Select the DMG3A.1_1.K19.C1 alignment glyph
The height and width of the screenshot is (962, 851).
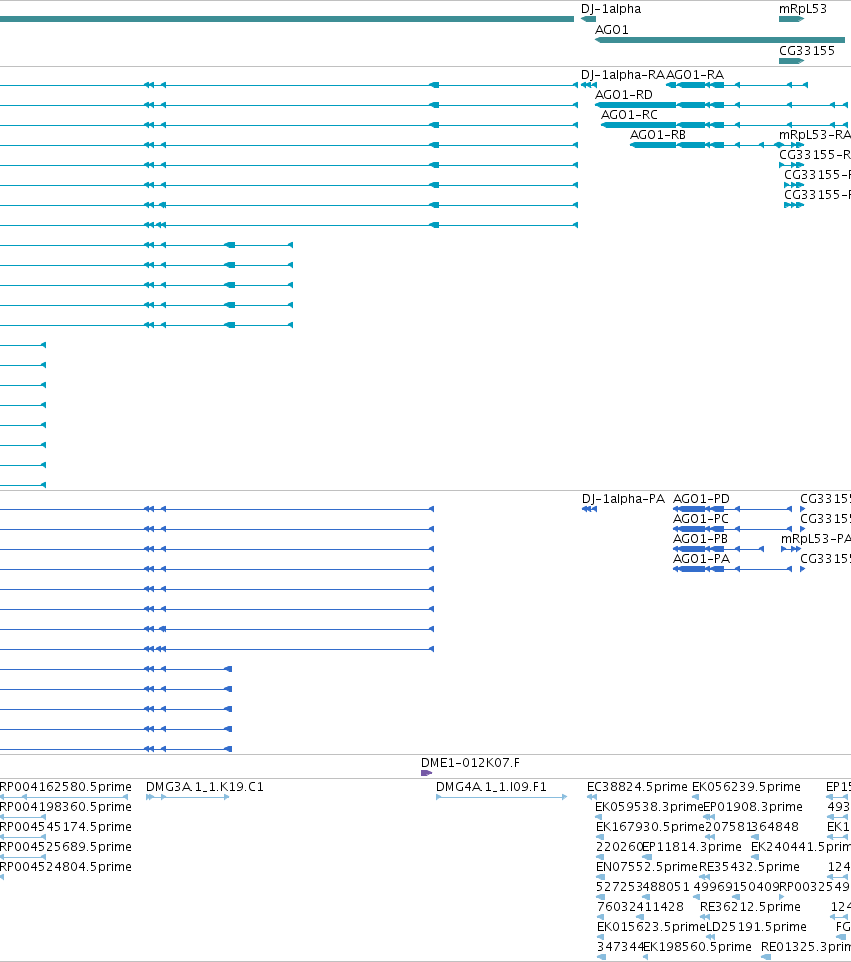point(188,797)
